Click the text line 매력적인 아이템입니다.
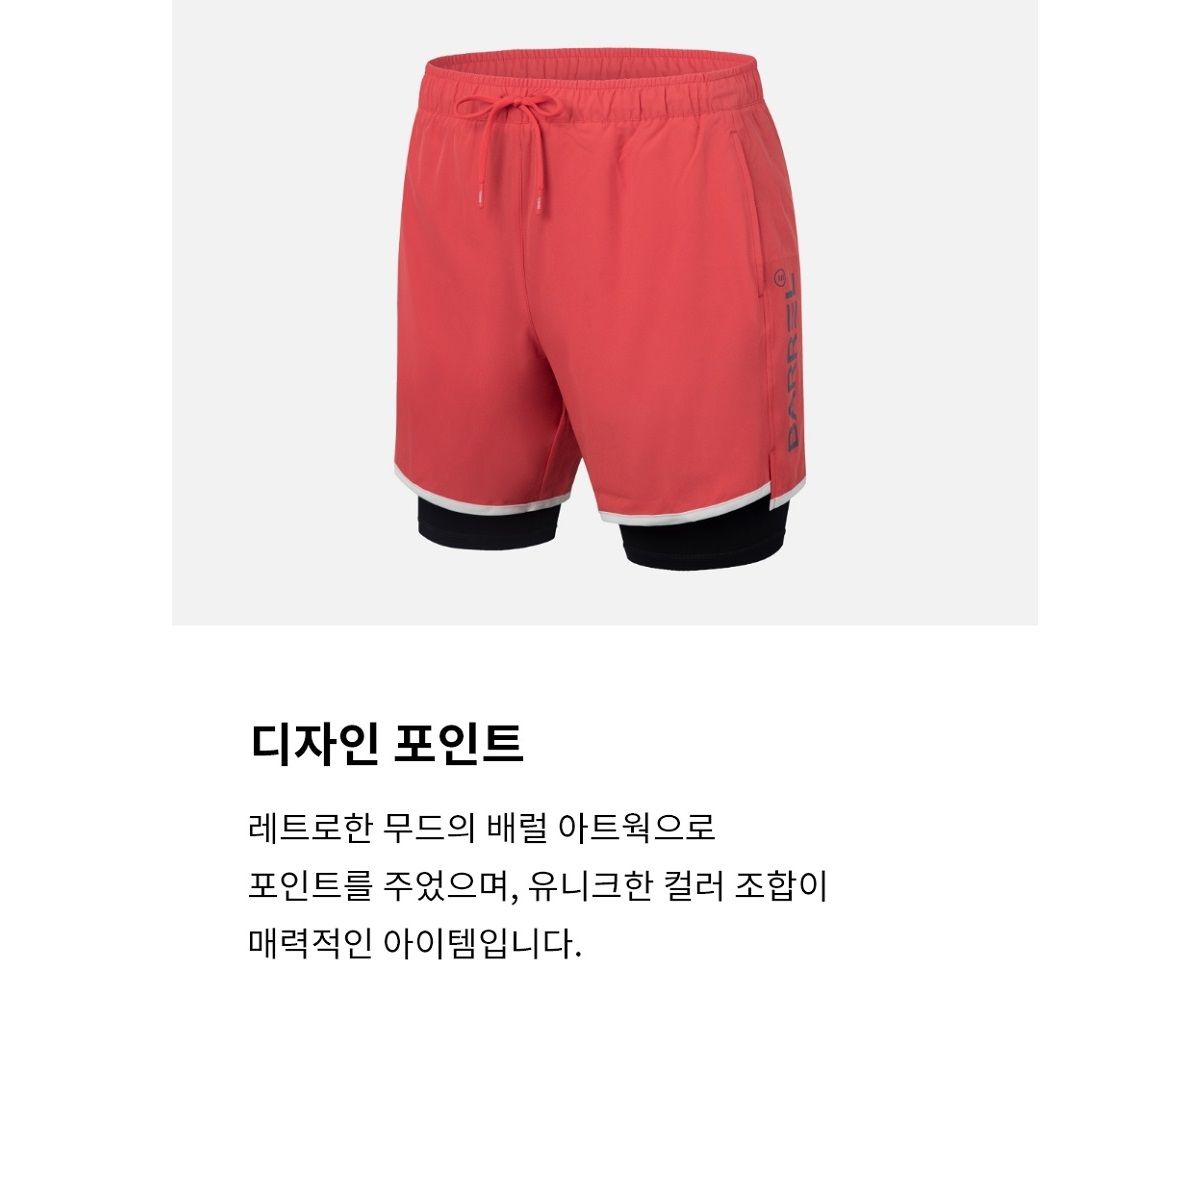Screen dimensions: 1200x1200 tap(415, 943)
